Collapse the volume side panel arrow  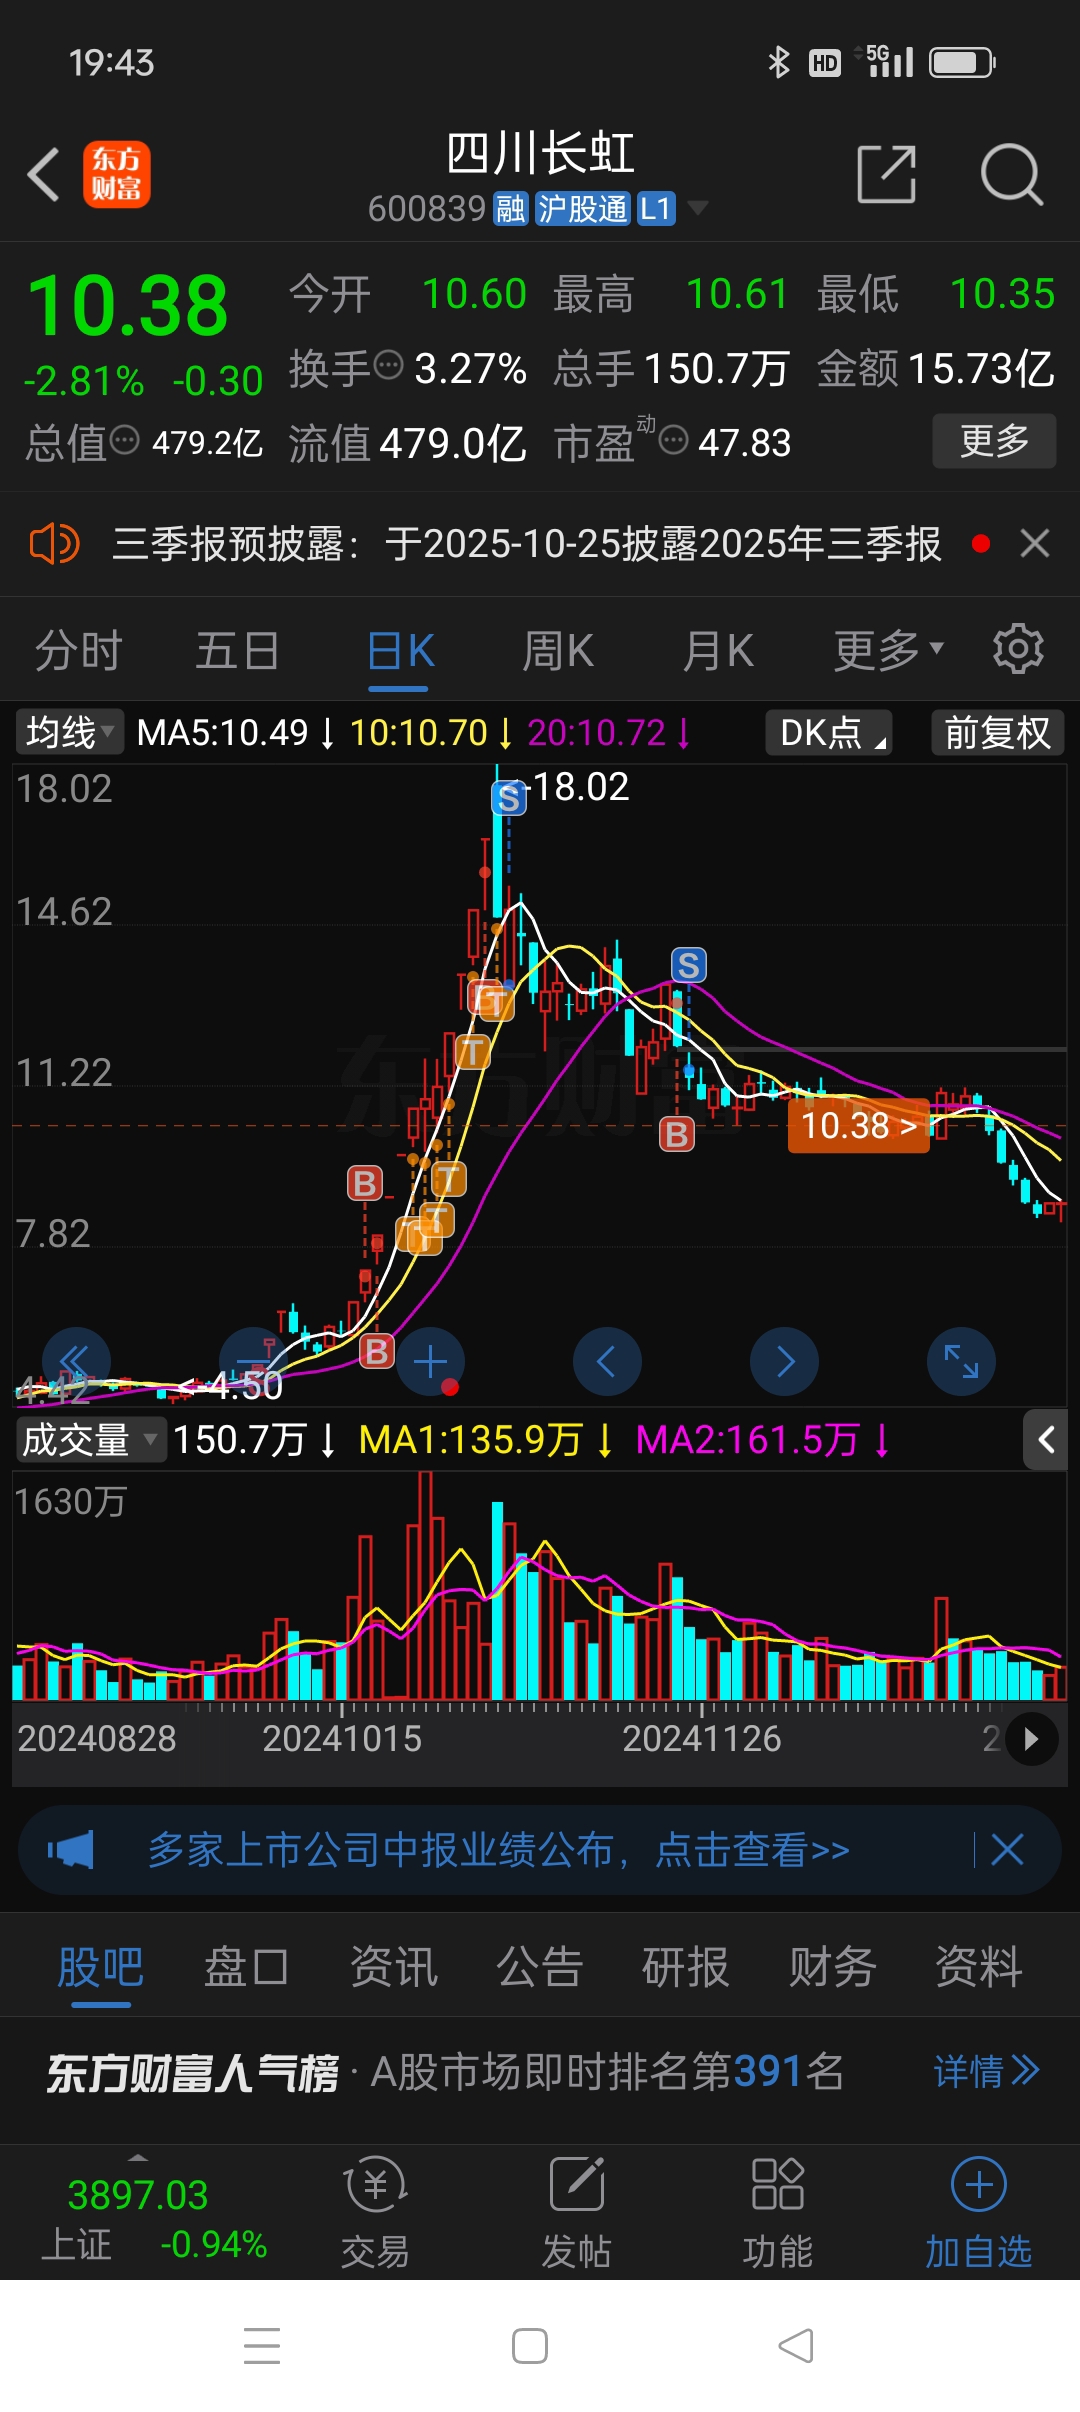pyautogui.click(x=1046, y=1440)
